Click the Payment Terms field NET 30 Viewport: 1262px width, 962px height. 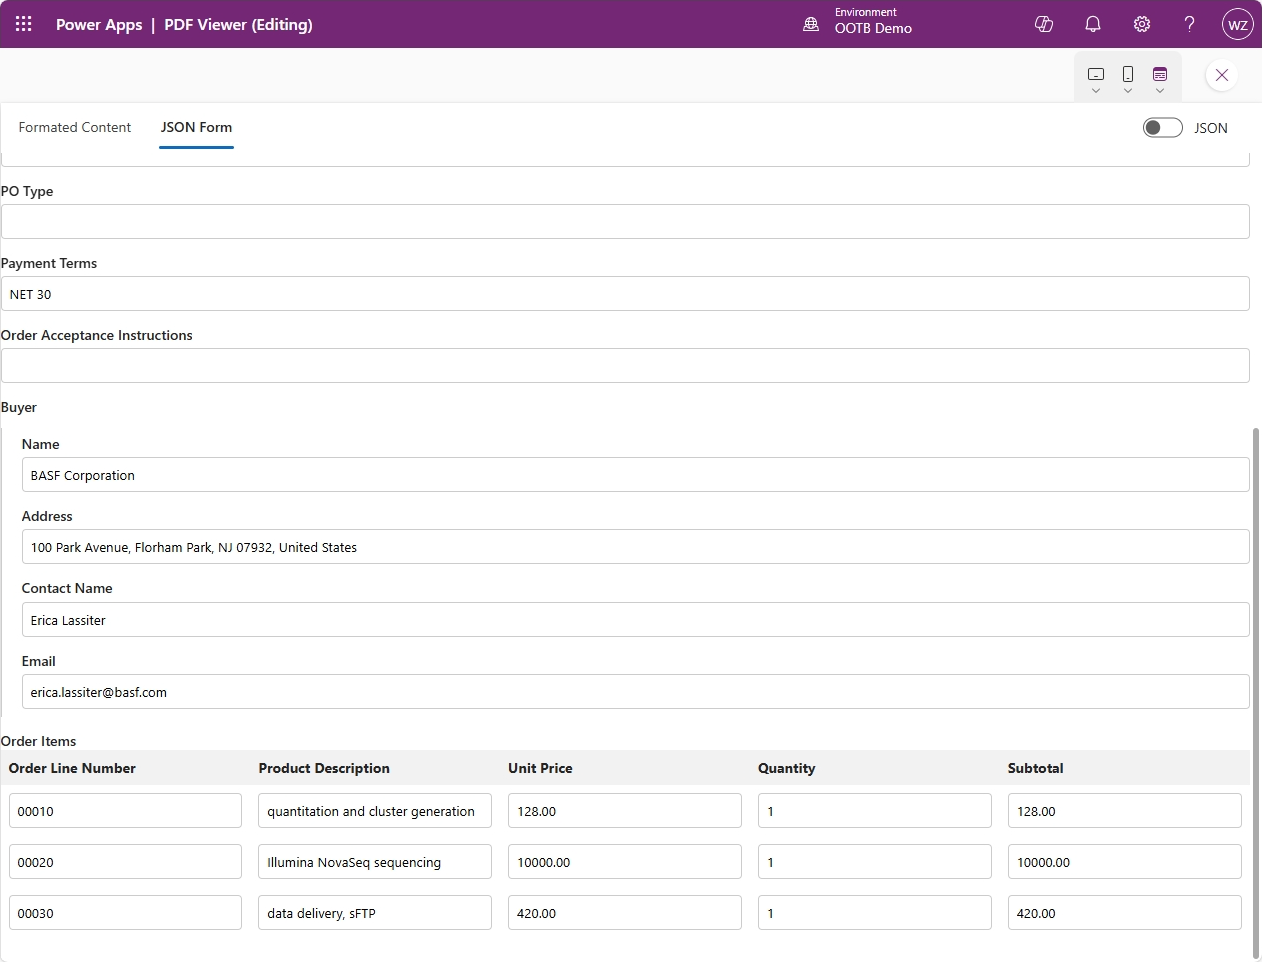625,293
